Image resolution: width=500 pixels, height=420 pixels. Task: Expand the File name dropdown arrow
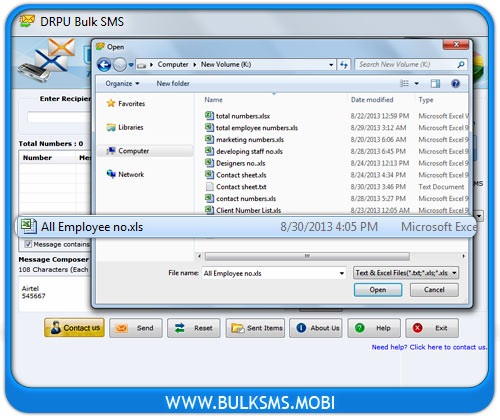point(342,273)
